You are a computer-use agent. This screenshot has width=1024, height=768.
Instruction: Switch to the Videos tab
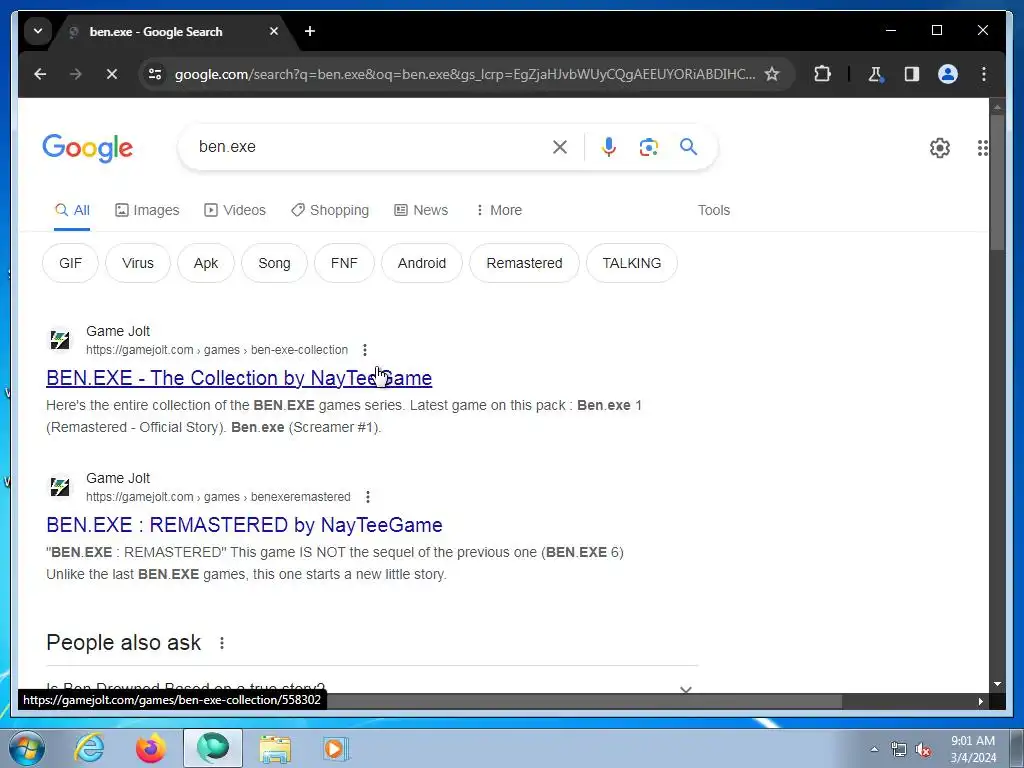tap(235, 210)
